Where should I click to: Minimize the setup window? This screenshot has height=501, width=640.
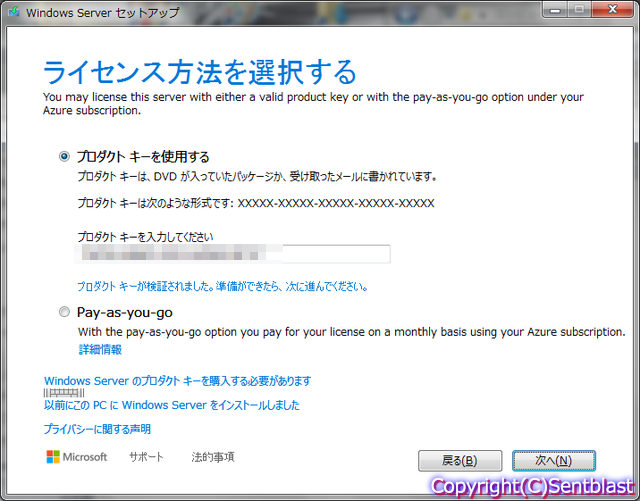click(x=555, y=9)
